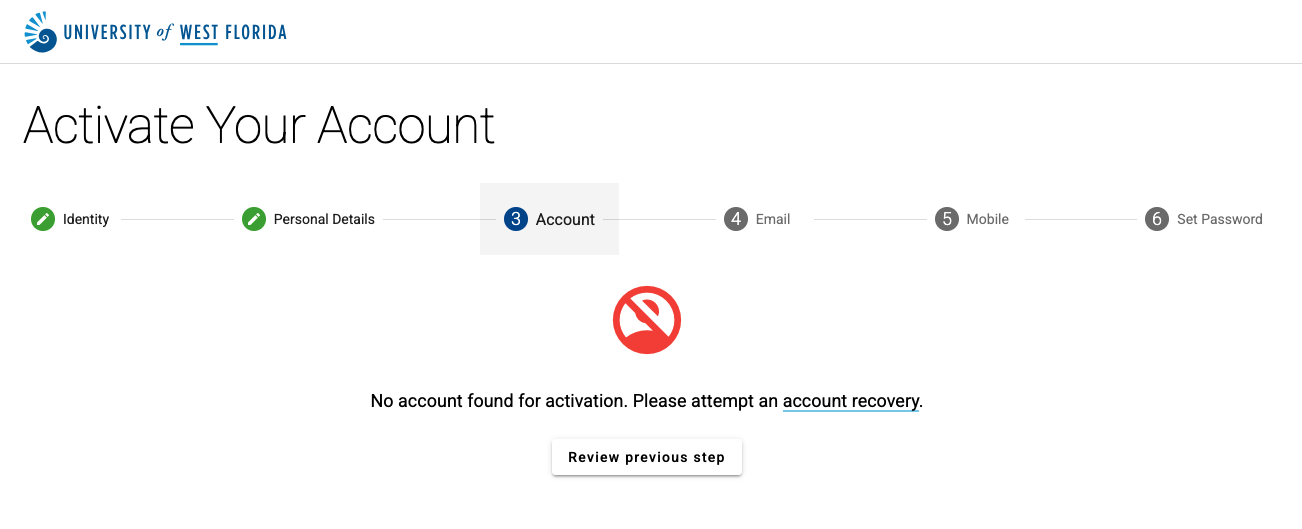This screenshot has width=1302, height=529.
Task: Select the Email step label
Action: [x=773, y=219]
